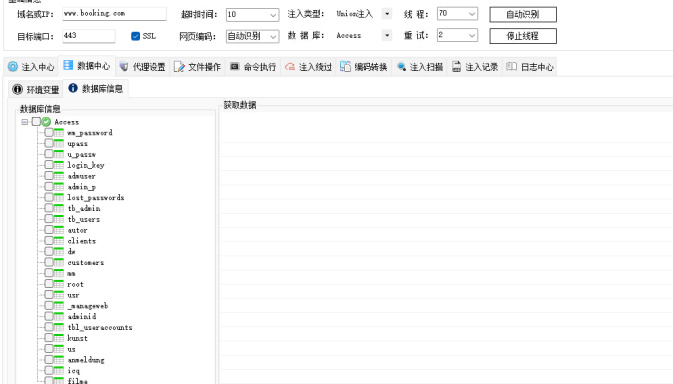The height and width of the screenshot is (384, 673).
Task: Check the u_passw table checkbox
Action: 49,154
